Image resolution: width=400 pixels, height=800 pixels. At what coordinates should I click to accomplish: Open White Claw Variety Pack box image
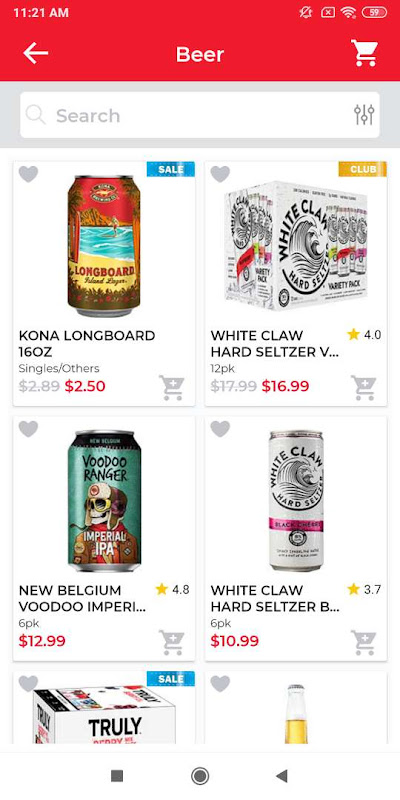point(296,245)
